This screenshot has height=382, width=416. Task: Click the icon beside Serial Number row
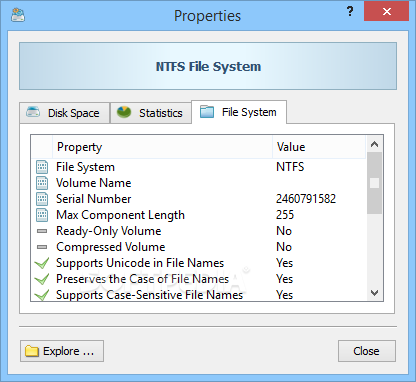coord(42,199)
